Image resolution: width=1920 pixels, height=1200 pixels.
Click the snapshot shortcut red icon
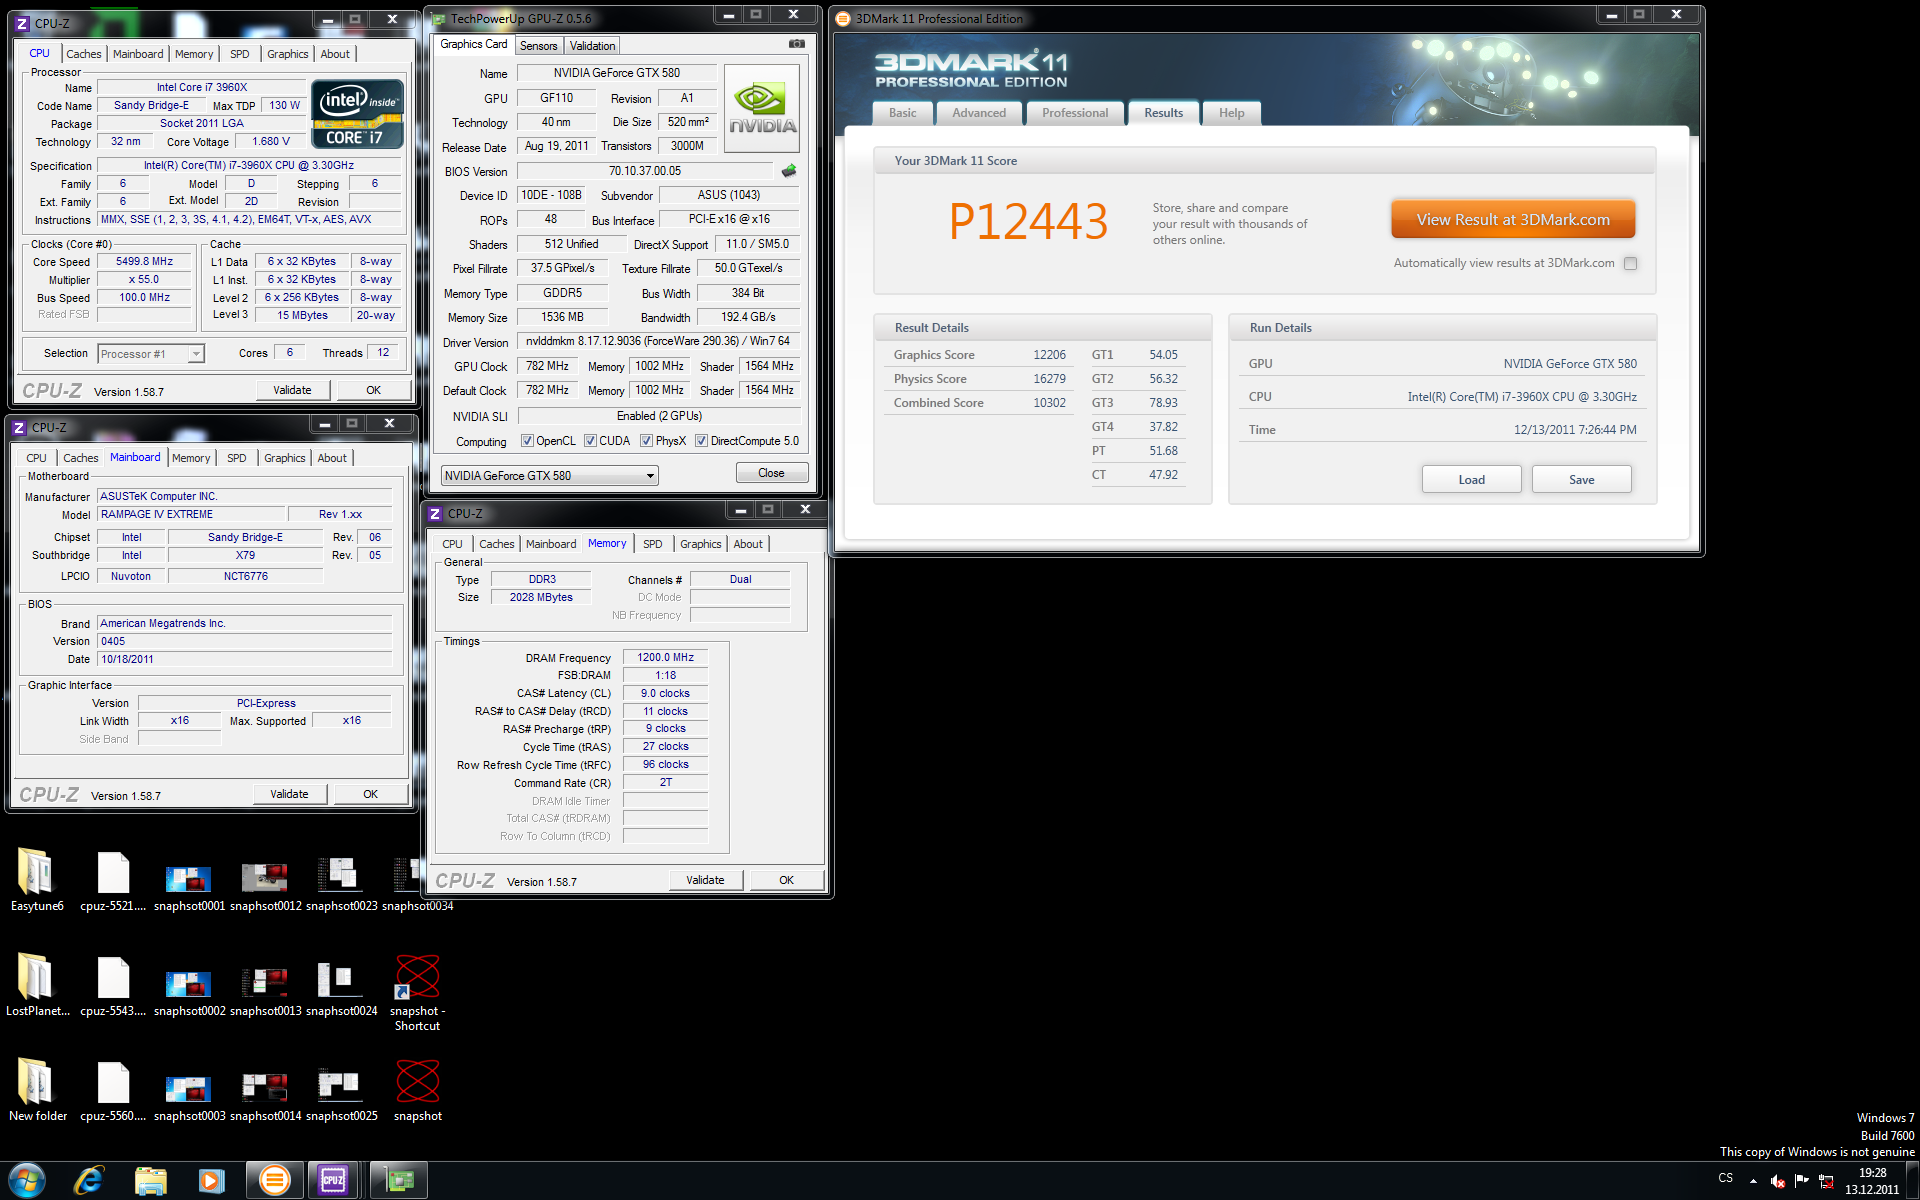pyautogui.click(x=416, y=983)
